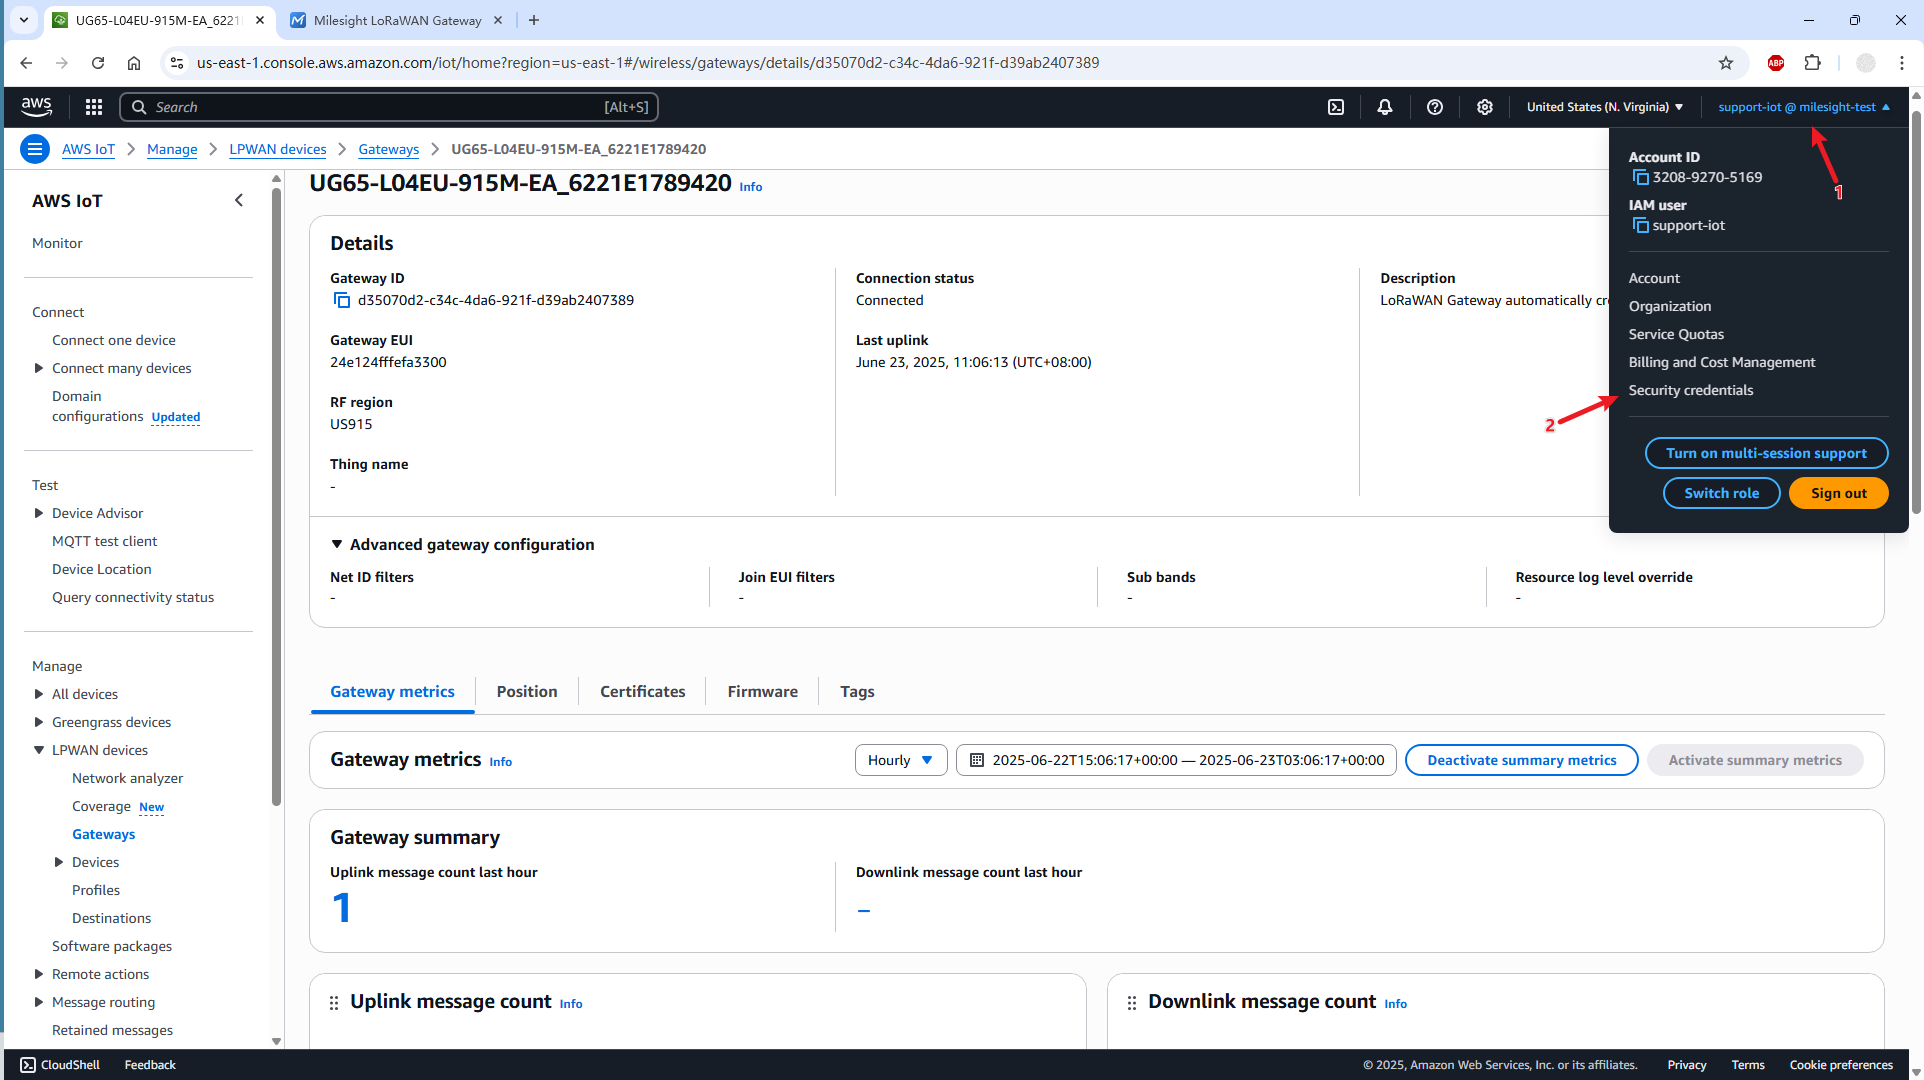This screenshot has width=1924, height=1080.
Task: Collapse the AWS IoT sidebar panel
Action: (x=239, y=200)
